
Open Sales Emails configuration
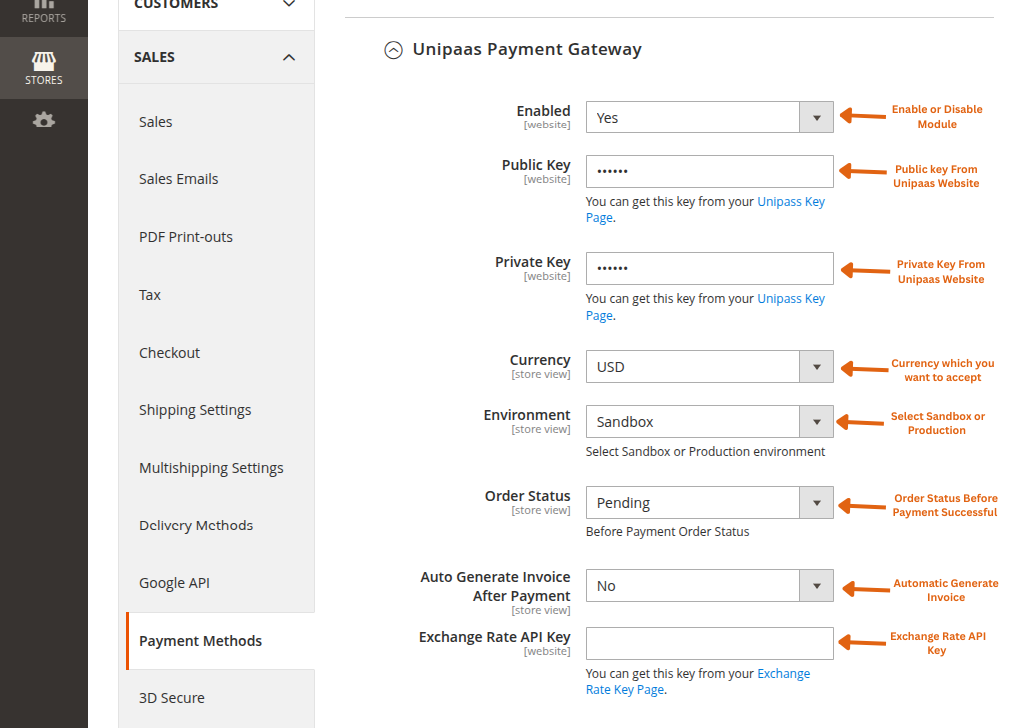point(178,178)
